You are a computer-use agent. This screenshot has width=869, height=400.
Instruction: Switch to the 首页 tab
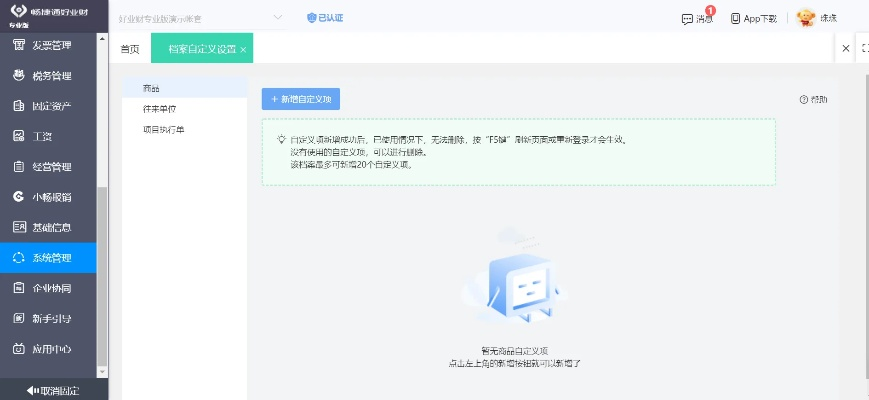click(130, 48)
